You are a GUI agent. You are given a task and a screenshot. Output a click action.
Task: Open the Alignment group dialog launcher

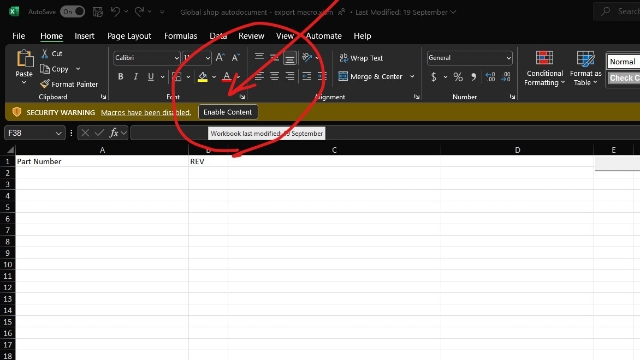point(416,97)
